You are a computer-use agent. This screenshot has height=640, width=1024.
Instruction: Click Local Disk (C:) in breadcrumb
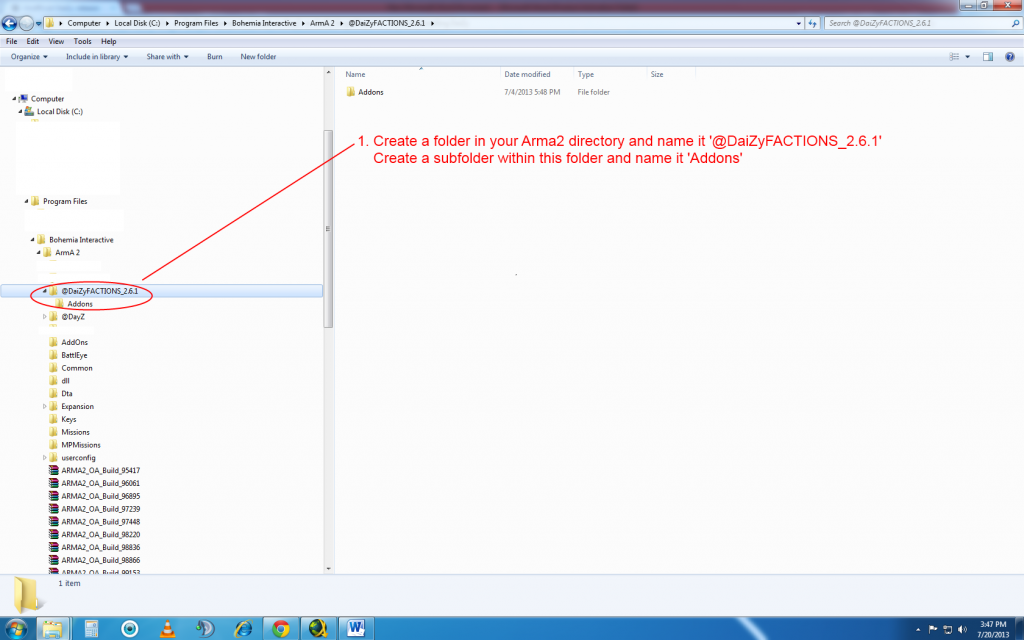click(x=137, y=23)
